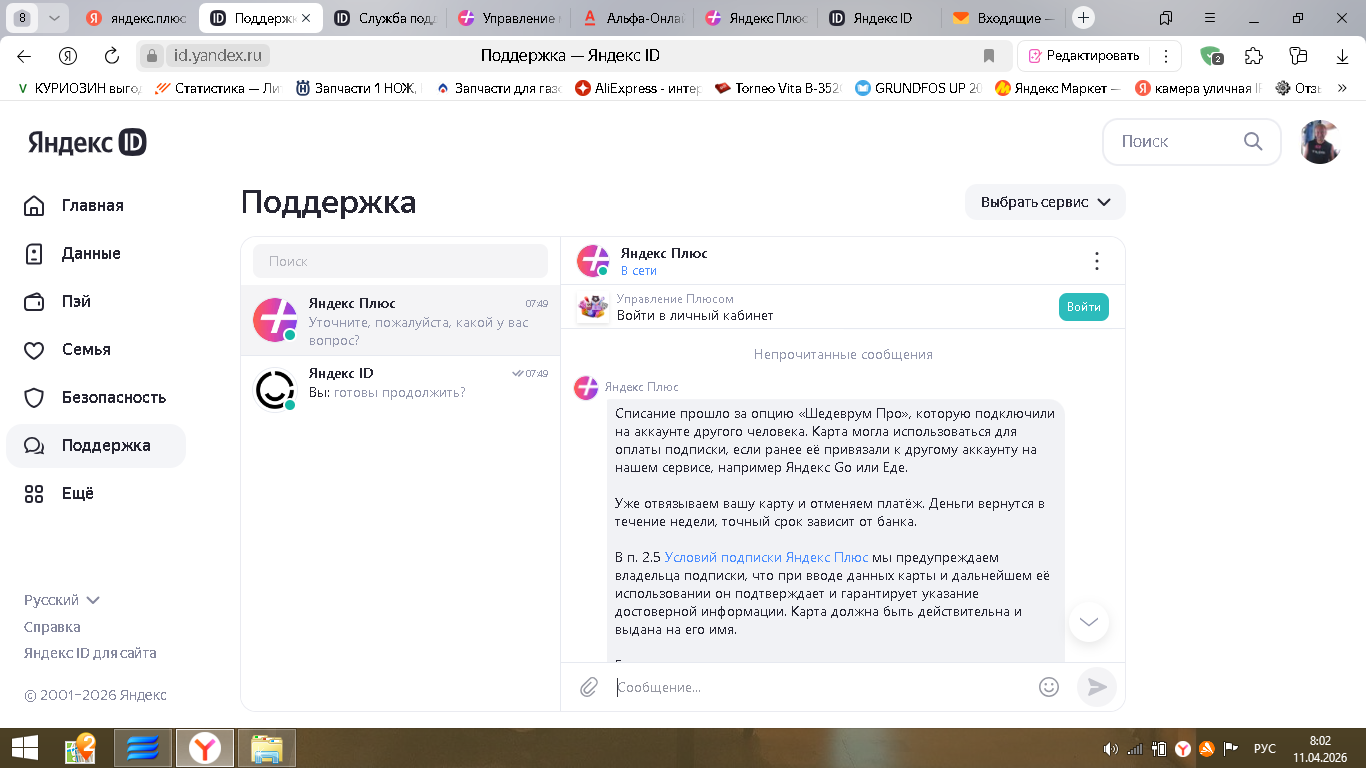Open Яндекс ID для сайта link
Viewport: 1366px width, 768px height.
coord(90,653)
